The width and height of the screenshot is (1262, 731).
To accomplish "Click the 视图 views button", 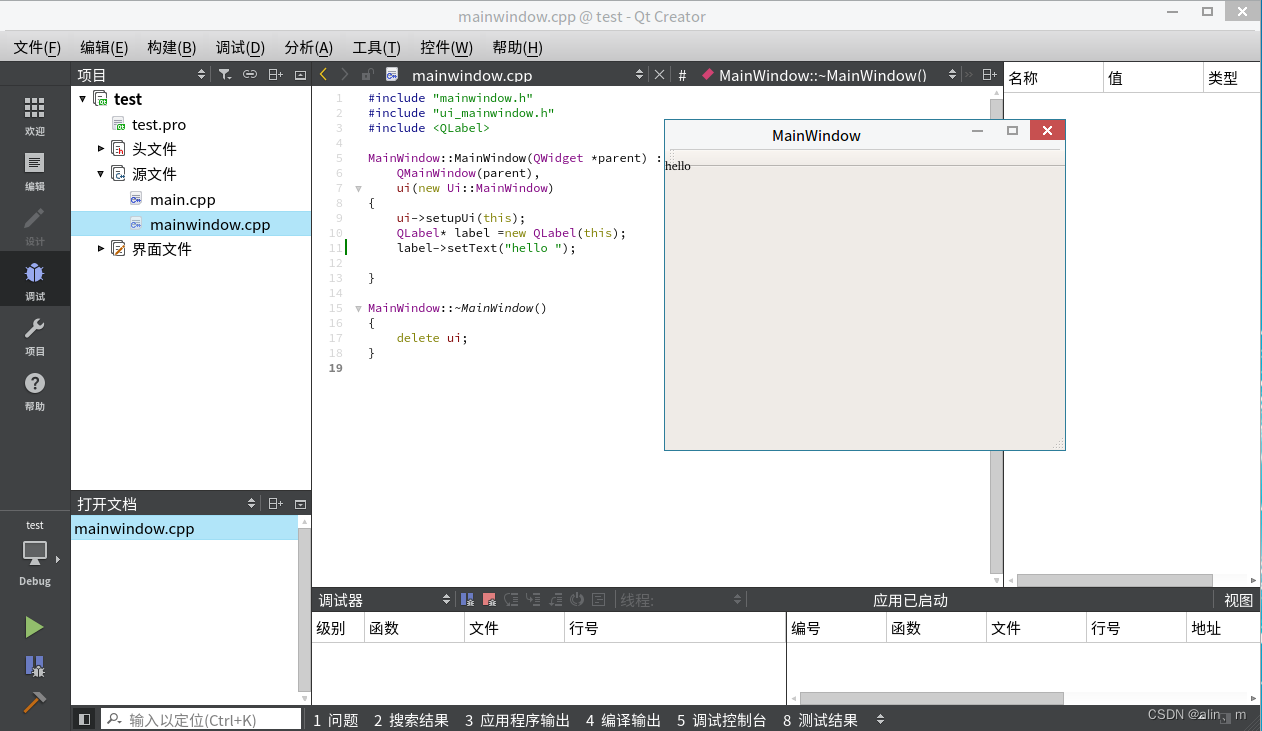I will pyautogui.click(x=1238, y=600).
